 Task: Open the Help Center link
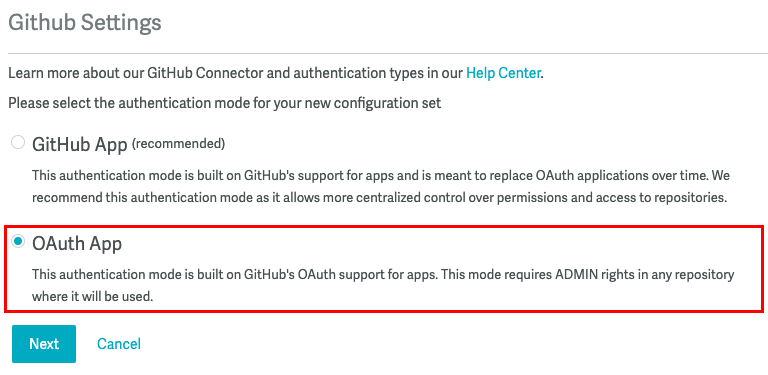tap(503, 73)
